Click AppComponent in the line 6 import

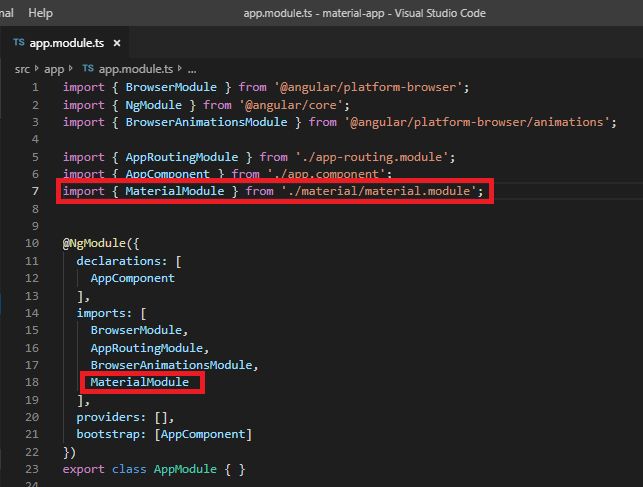tap(167, 174)
